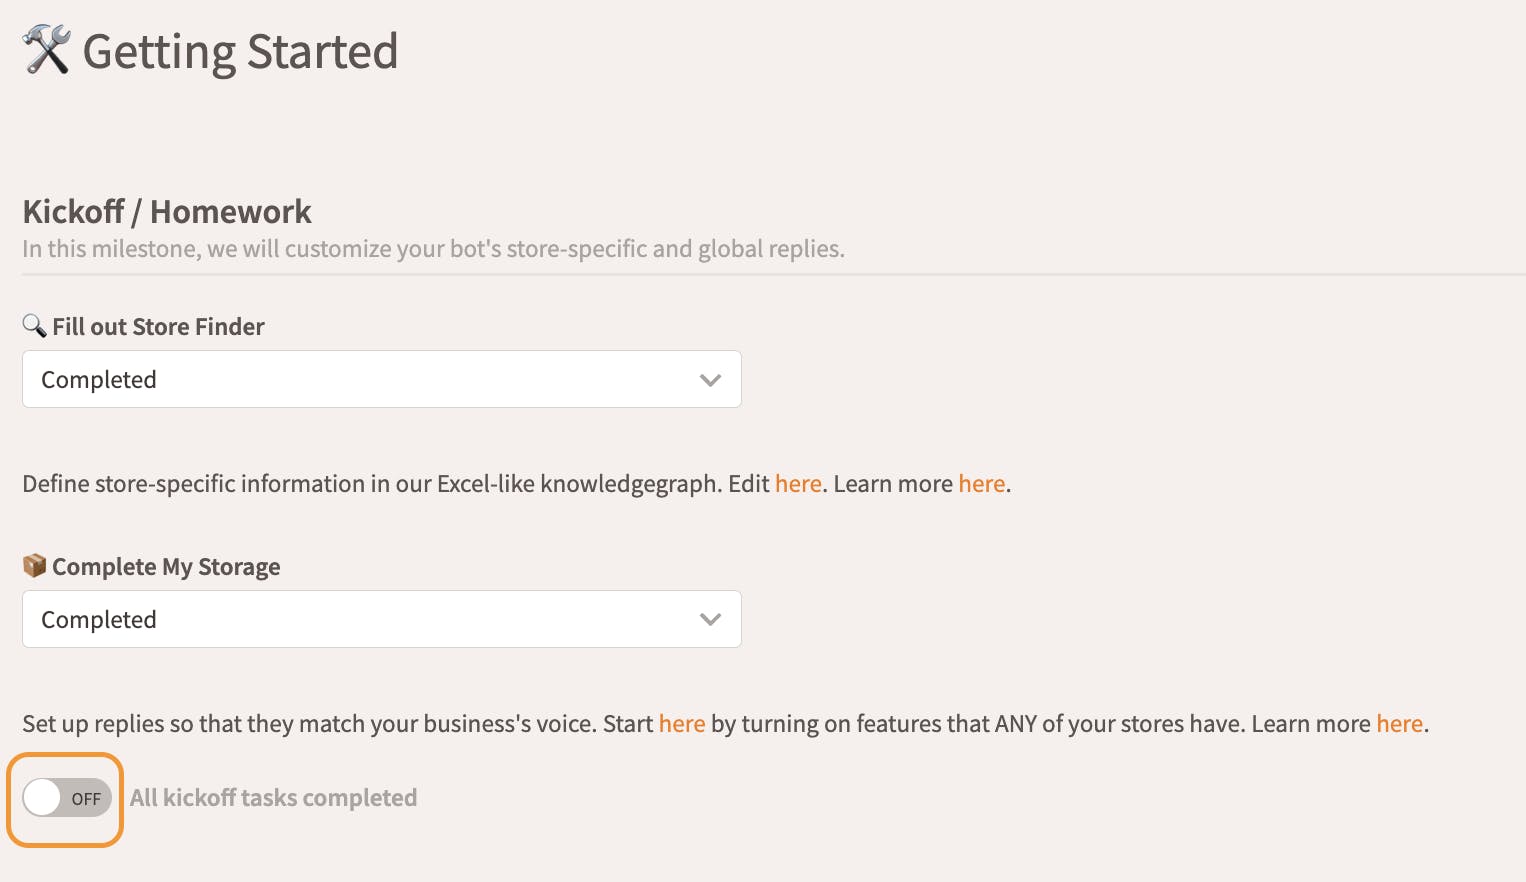Click the chevron arrow in My Storage dropdown

point(710,620)
